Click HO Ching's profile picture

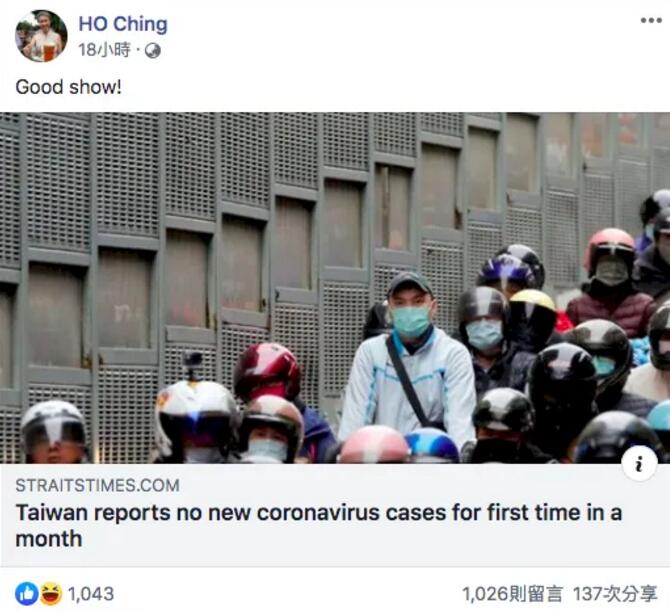[41, 36]
